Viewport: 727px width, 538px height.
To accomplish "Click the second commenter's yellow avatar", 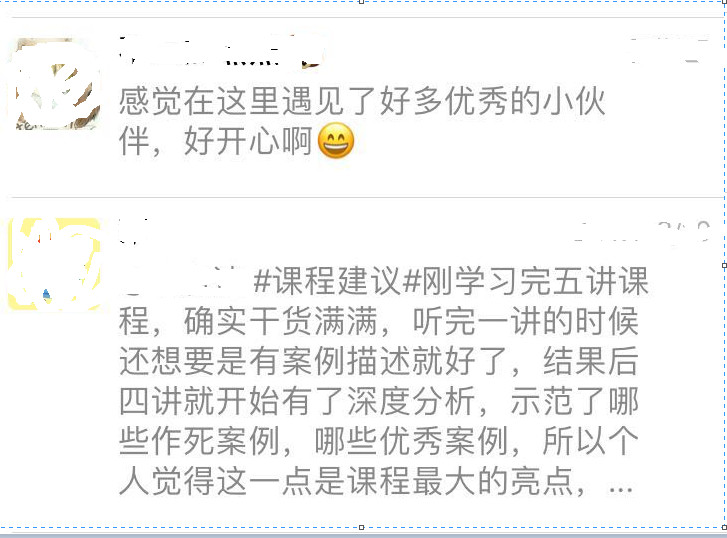I will pyautogui.click(x=54, y=264).
